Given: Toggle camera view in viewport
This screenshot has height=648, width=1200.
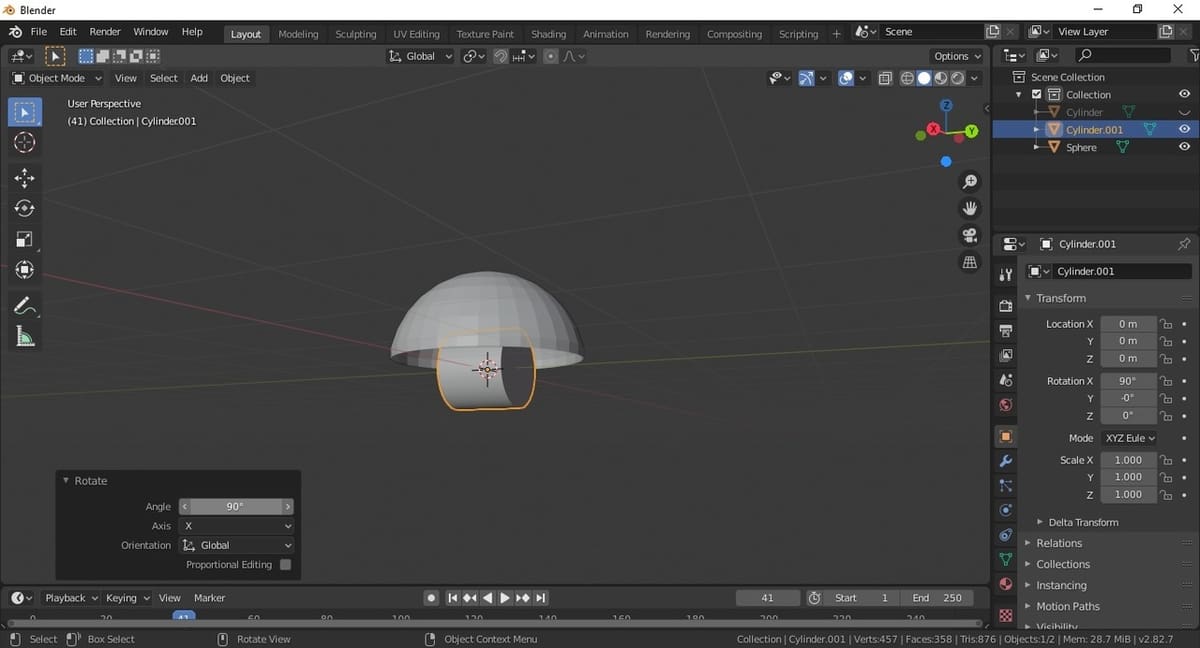Looking at the screenshot, I should pyautogui.click(x=969, y=235).
